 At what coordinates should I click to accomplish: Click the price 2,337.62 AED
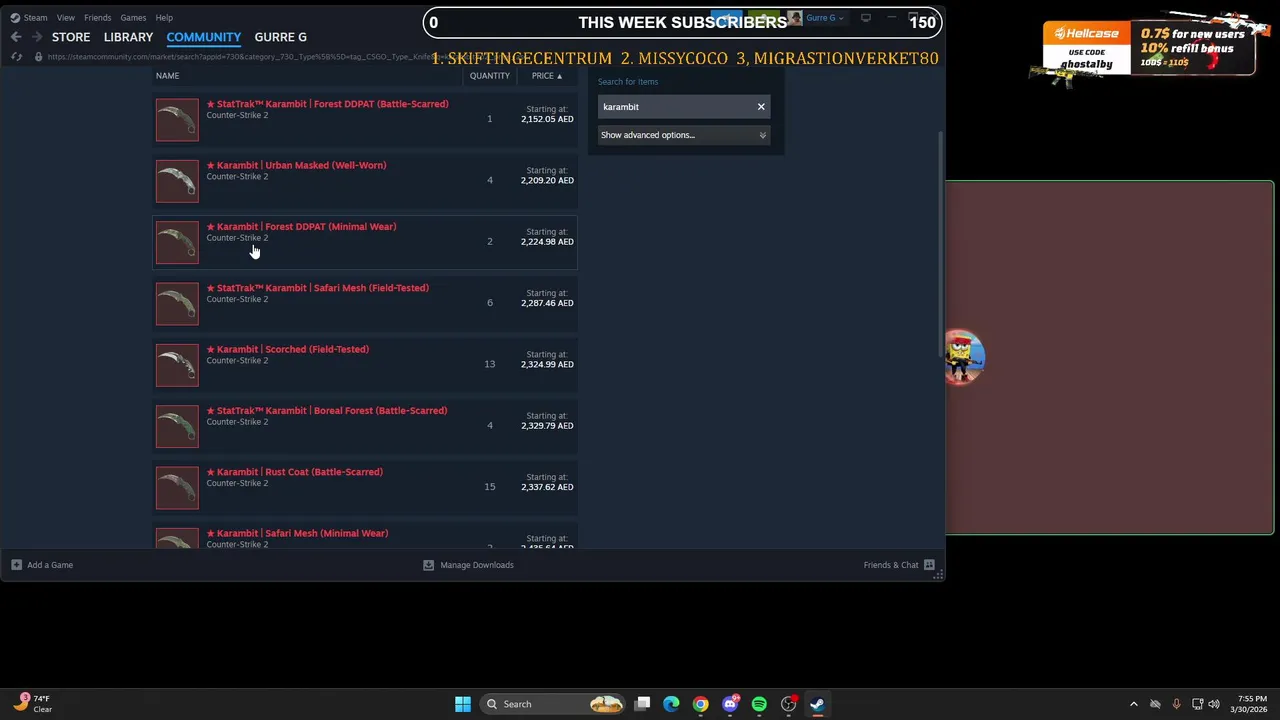pyautogui.click(x=547, y=487)
